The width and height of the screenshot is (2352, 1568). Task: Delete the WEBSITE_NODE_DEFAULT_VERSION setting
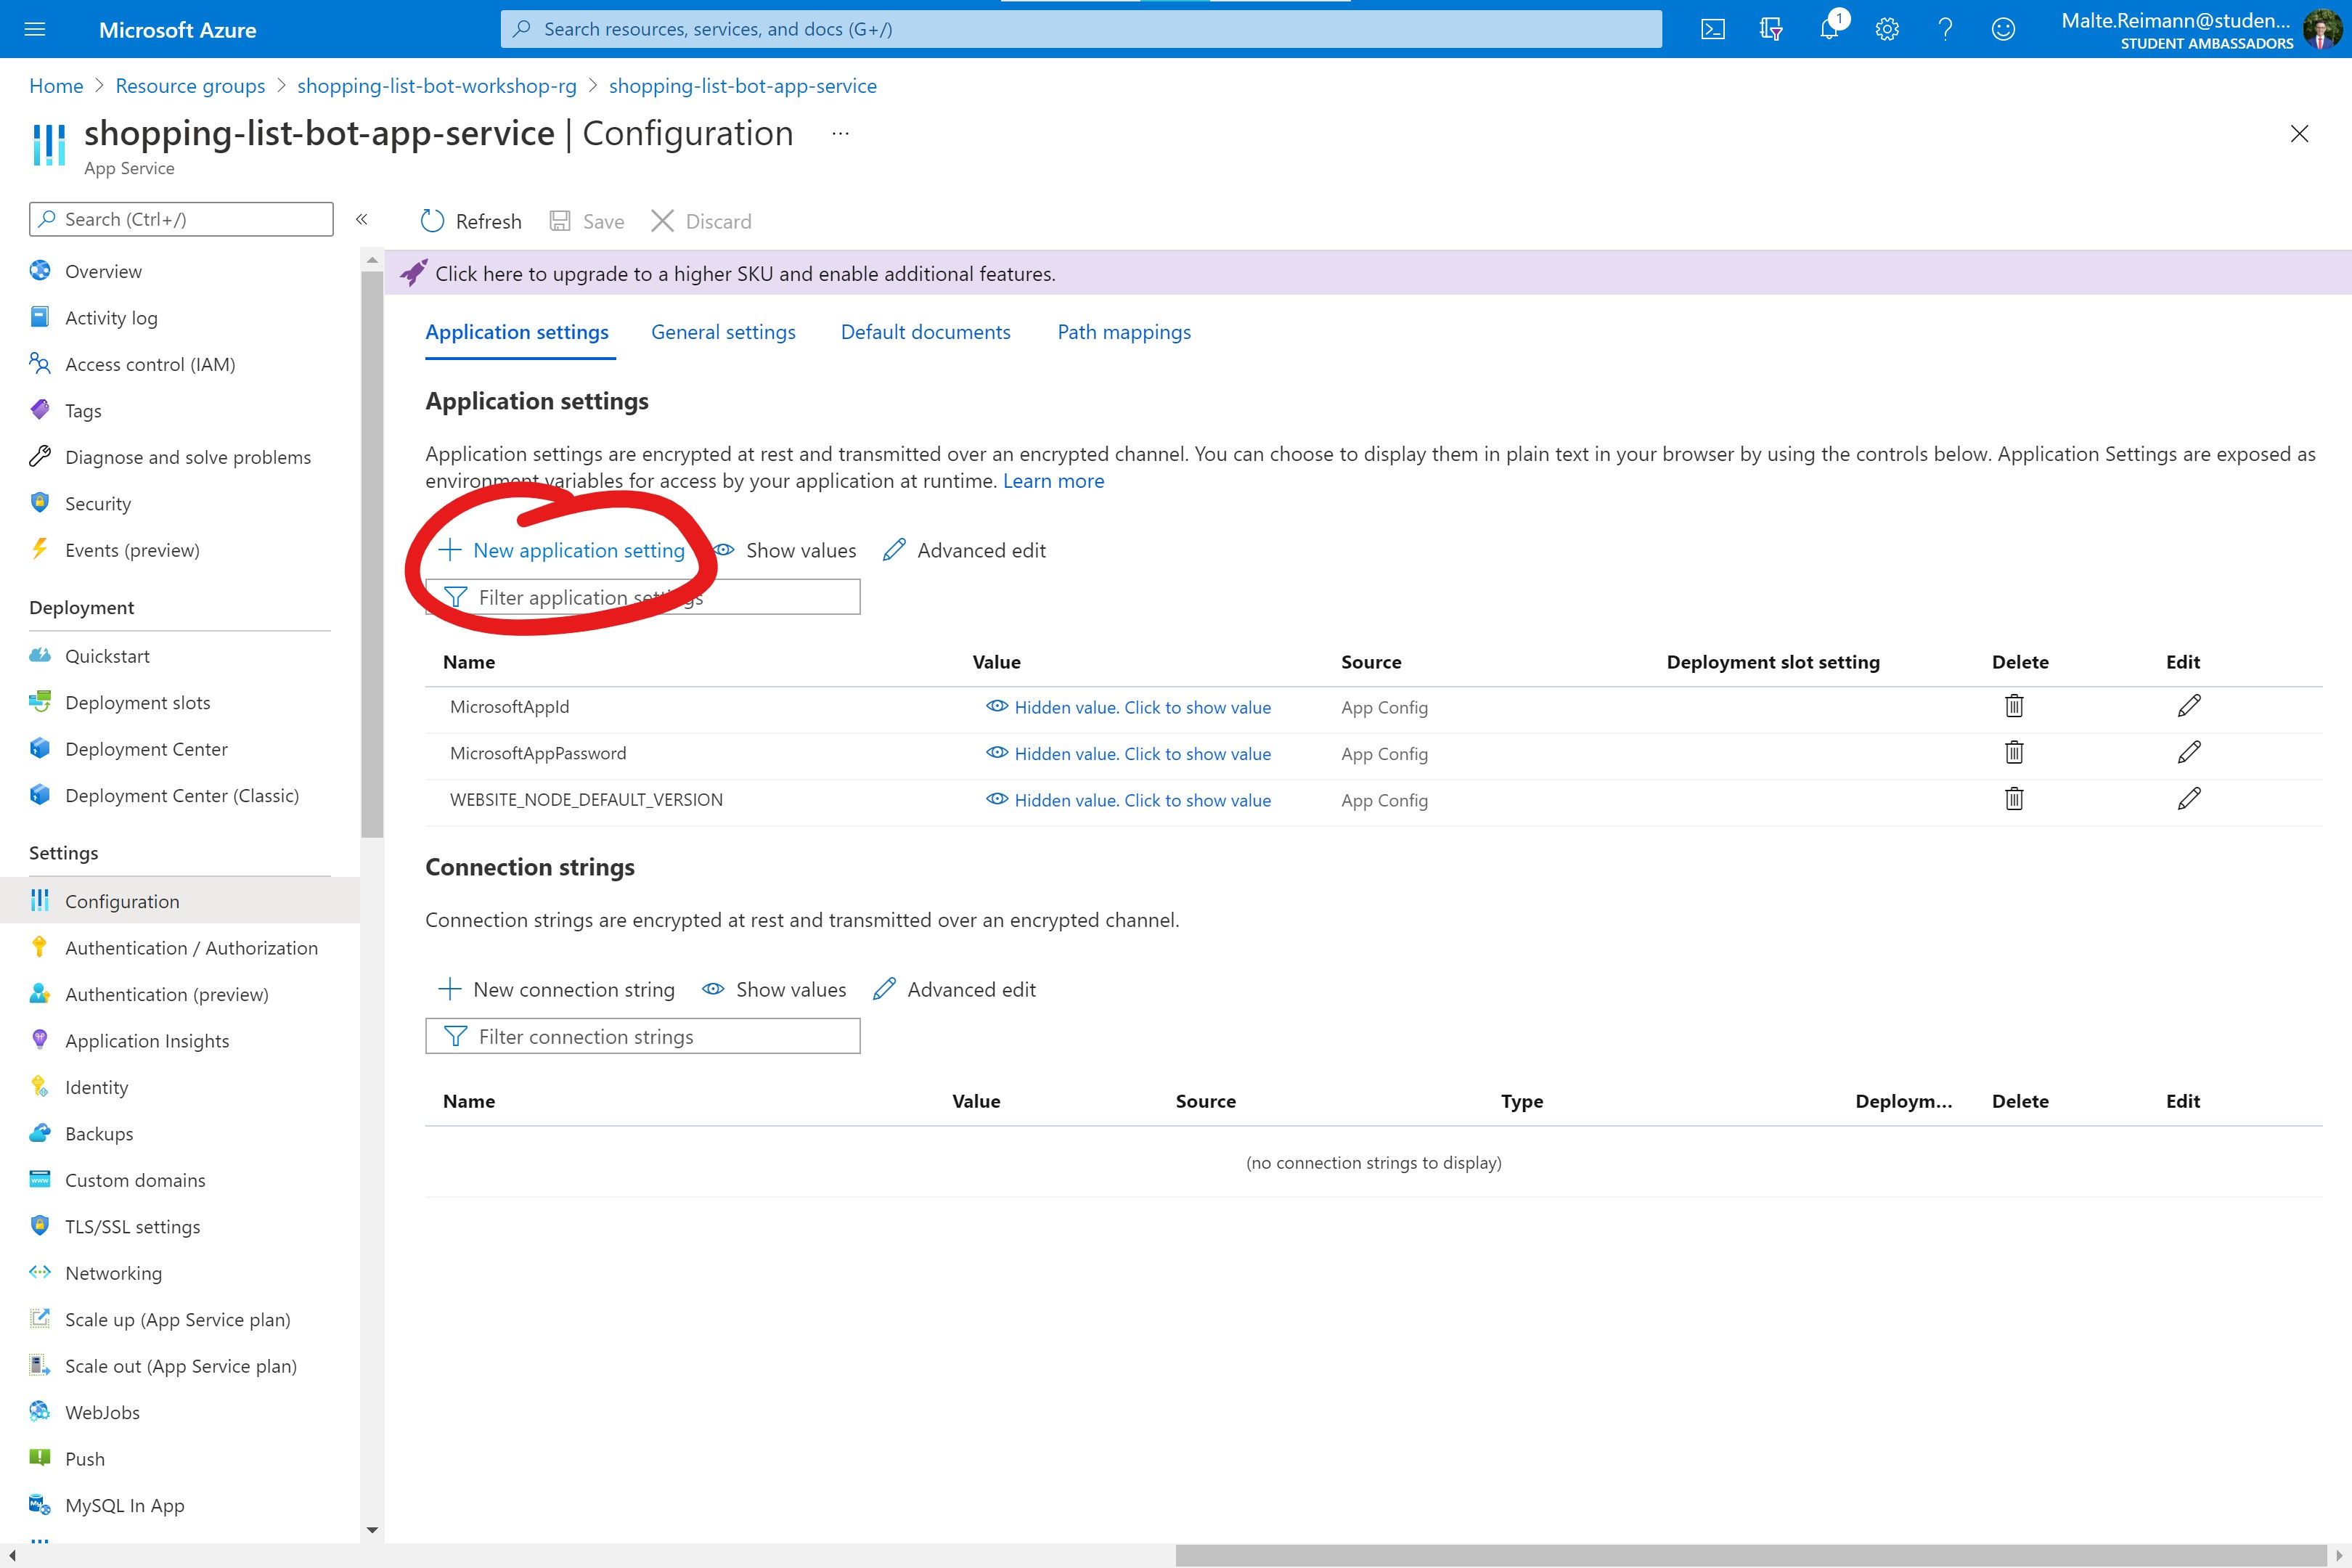click(x=2014, y=799)
